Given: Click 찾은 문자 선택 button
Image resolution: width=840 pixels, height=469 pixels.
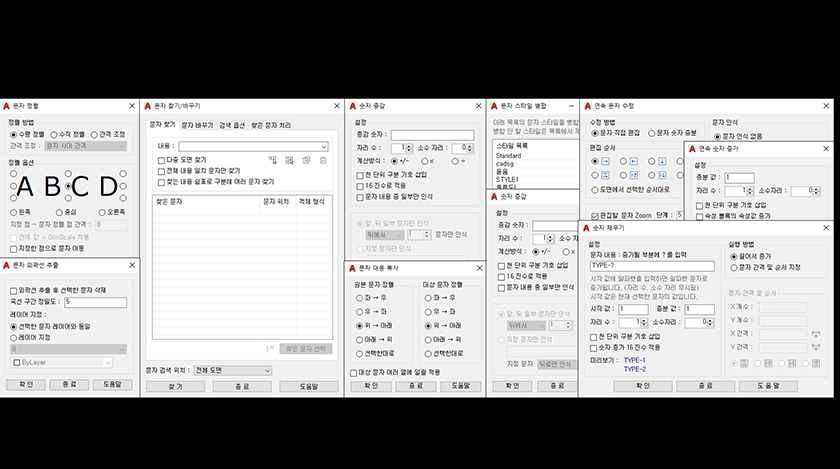Looking at the screenshot, I should pos(306,349).
